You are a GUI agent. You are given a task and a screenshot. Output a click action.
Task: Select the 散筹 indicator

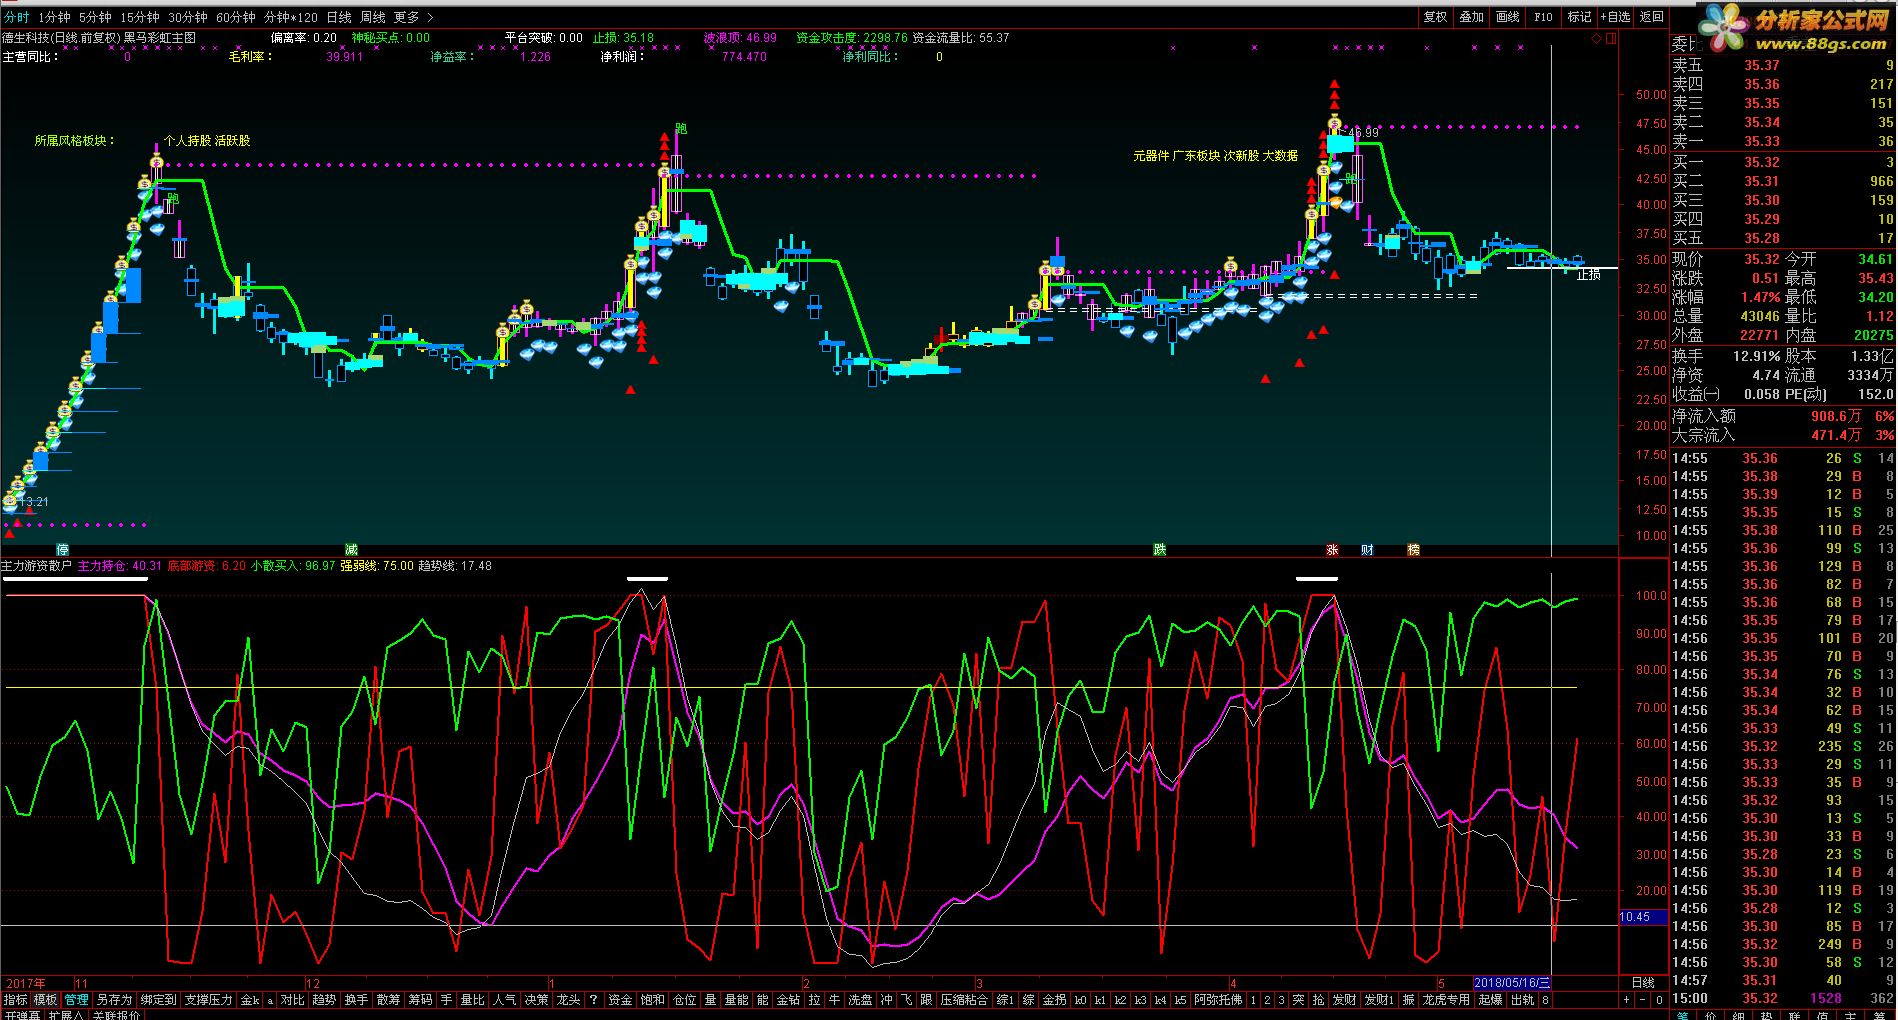pyautogui.click(x=388, y=1000)
